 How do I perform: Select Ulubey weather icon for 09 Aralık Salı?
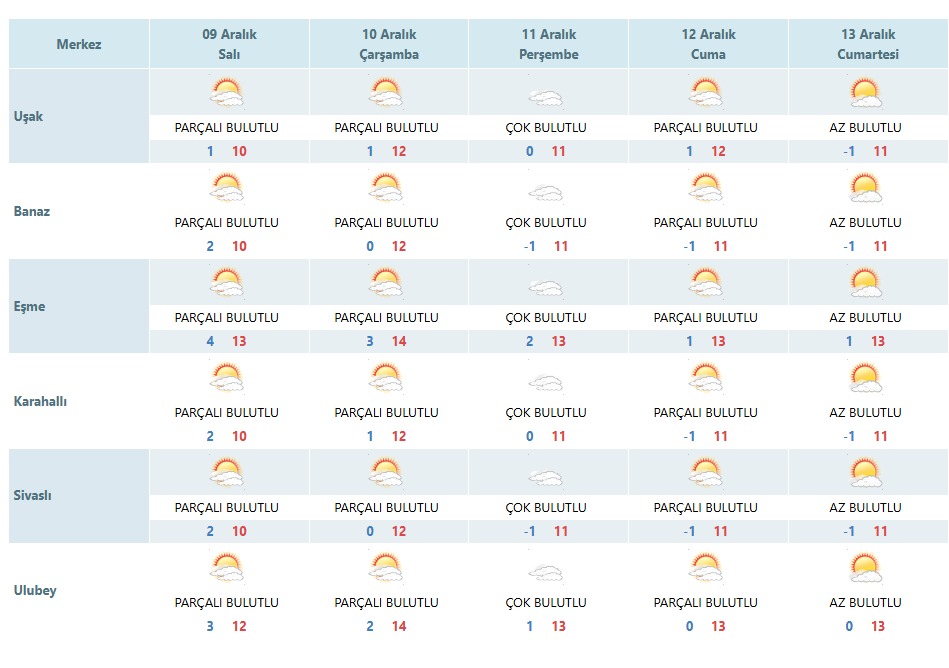(227, 568)
